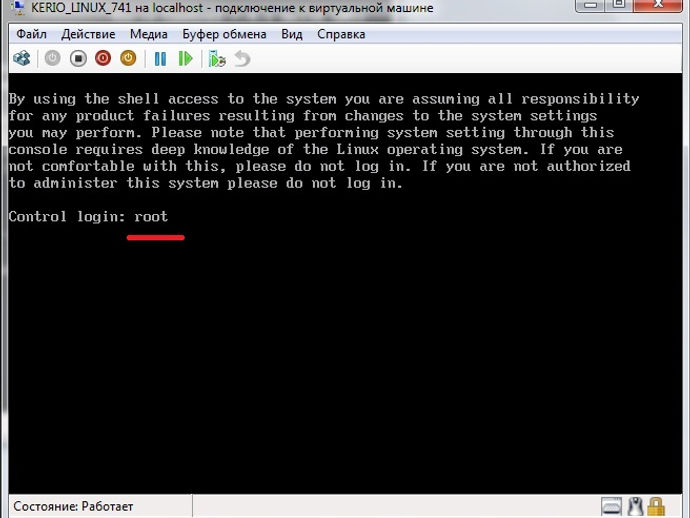Save VM state with orange icon
690x518 pixels.
128,59
